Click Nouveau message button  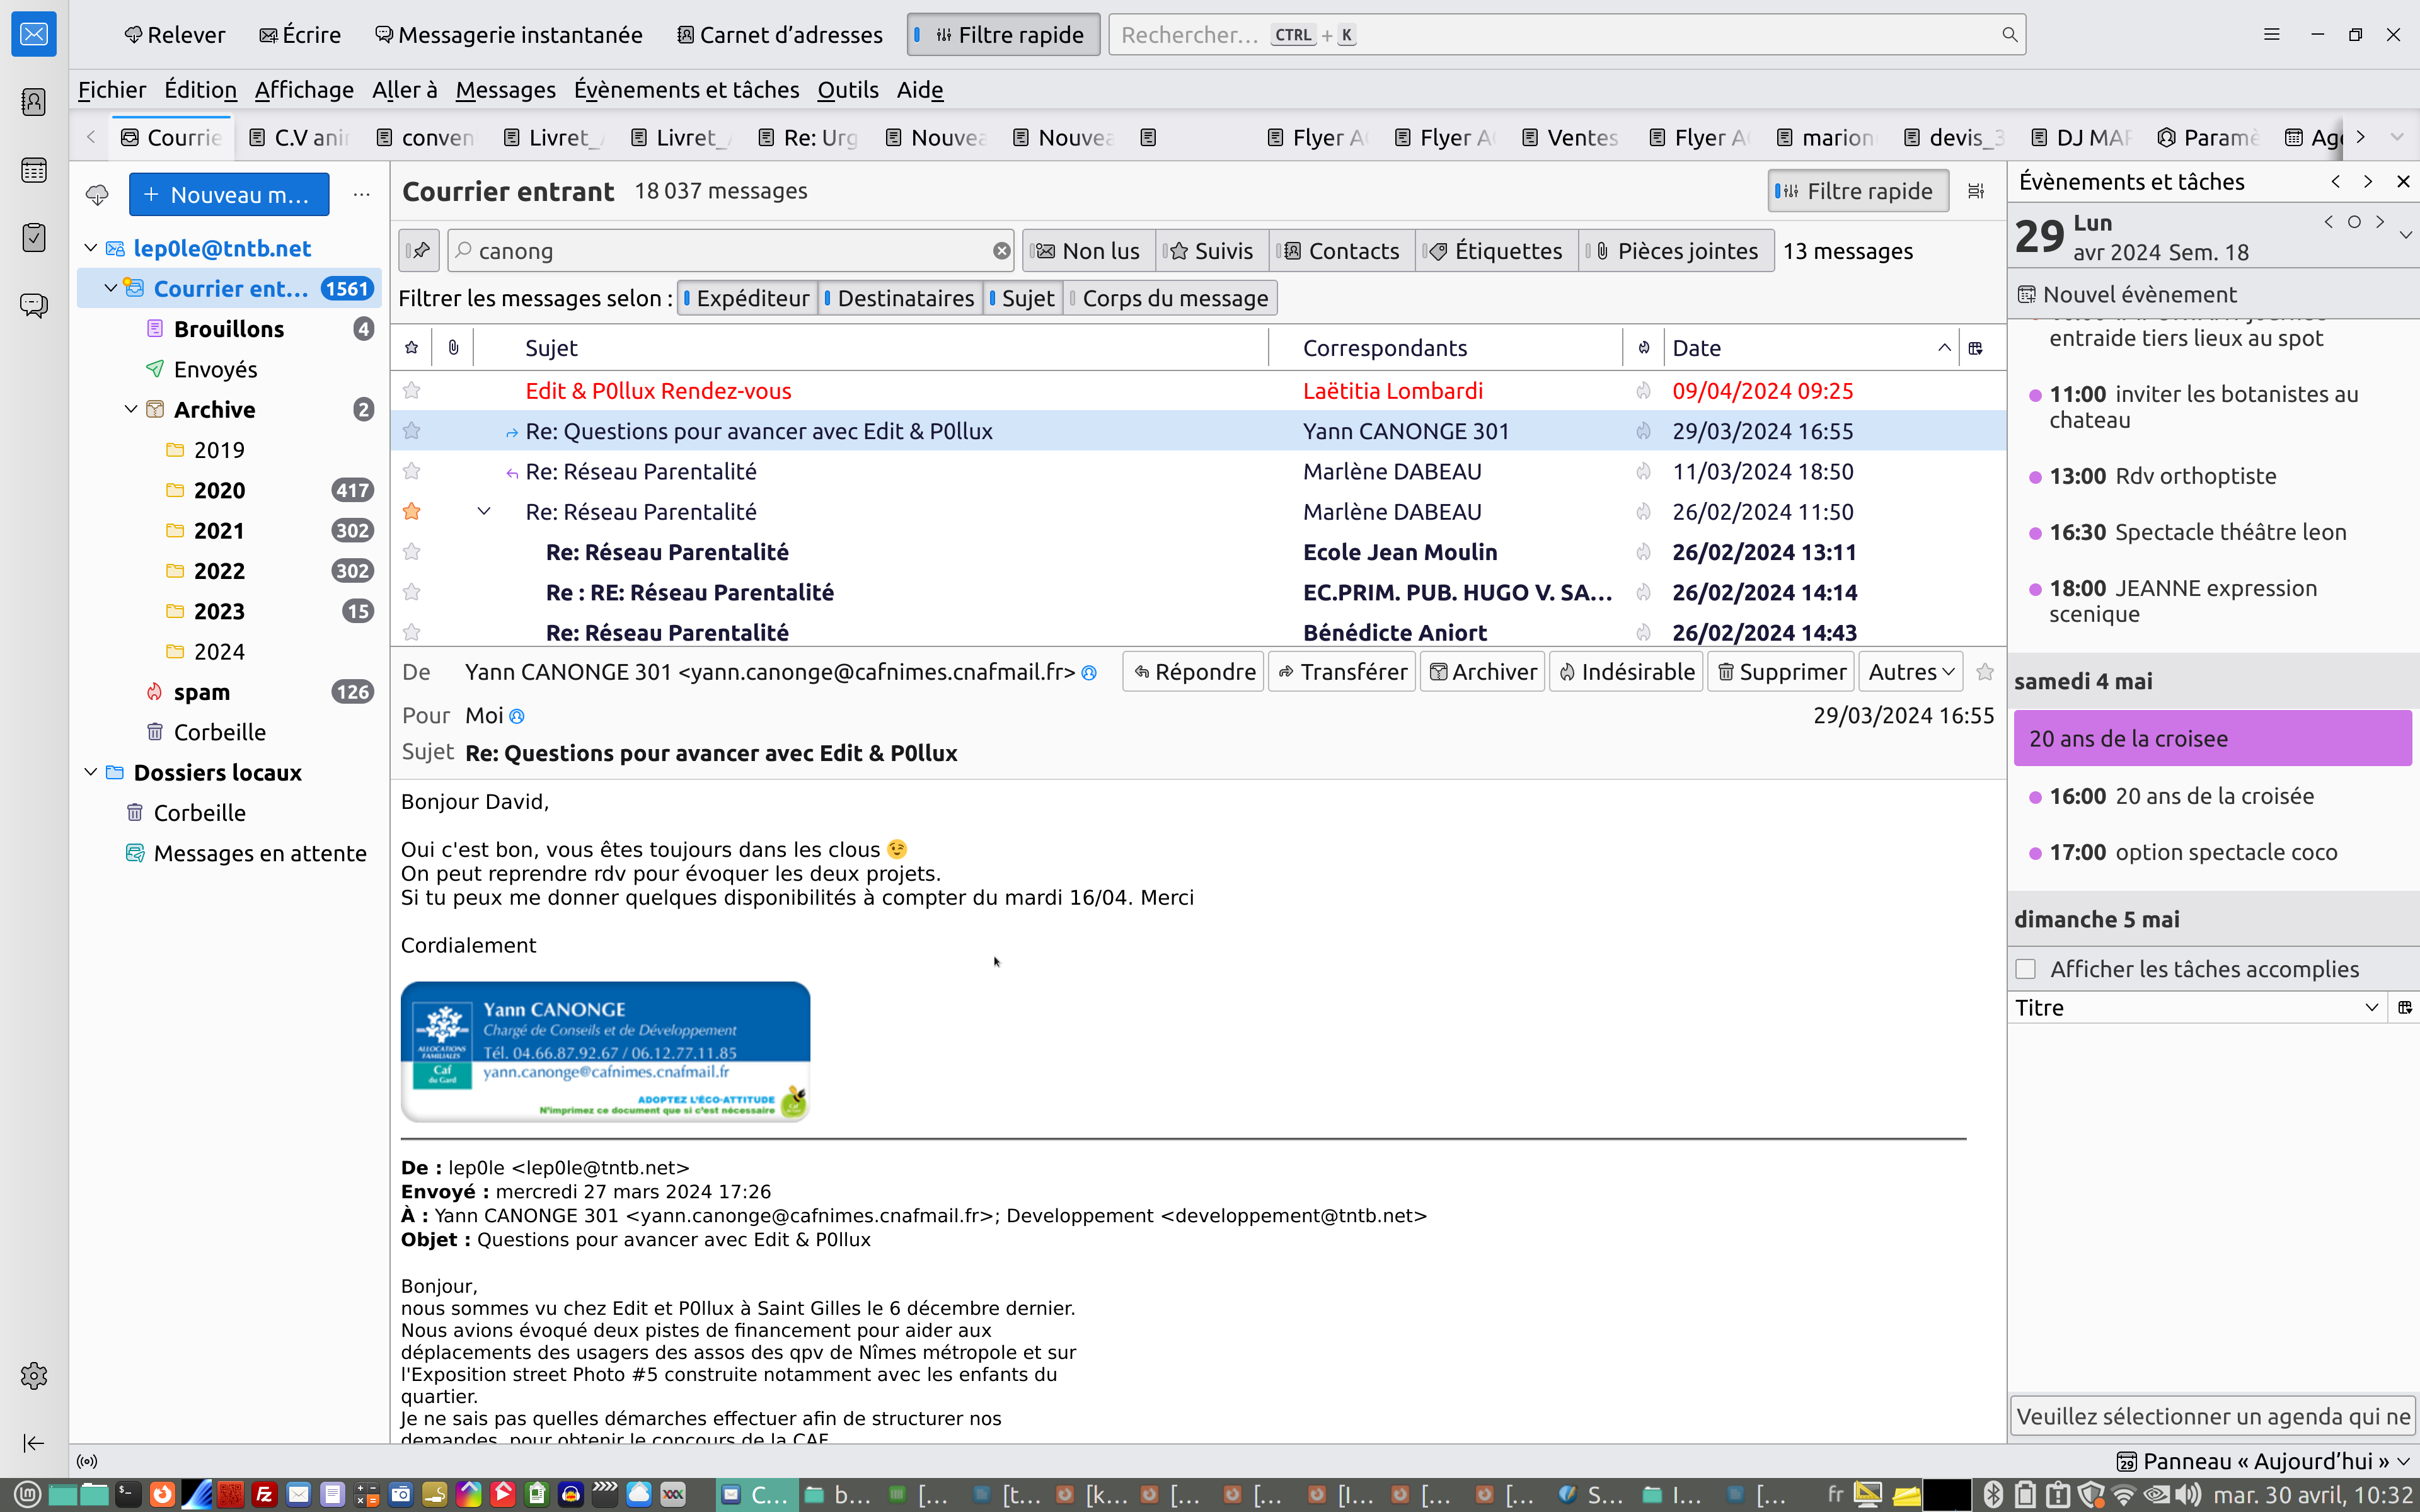point(229,195)
